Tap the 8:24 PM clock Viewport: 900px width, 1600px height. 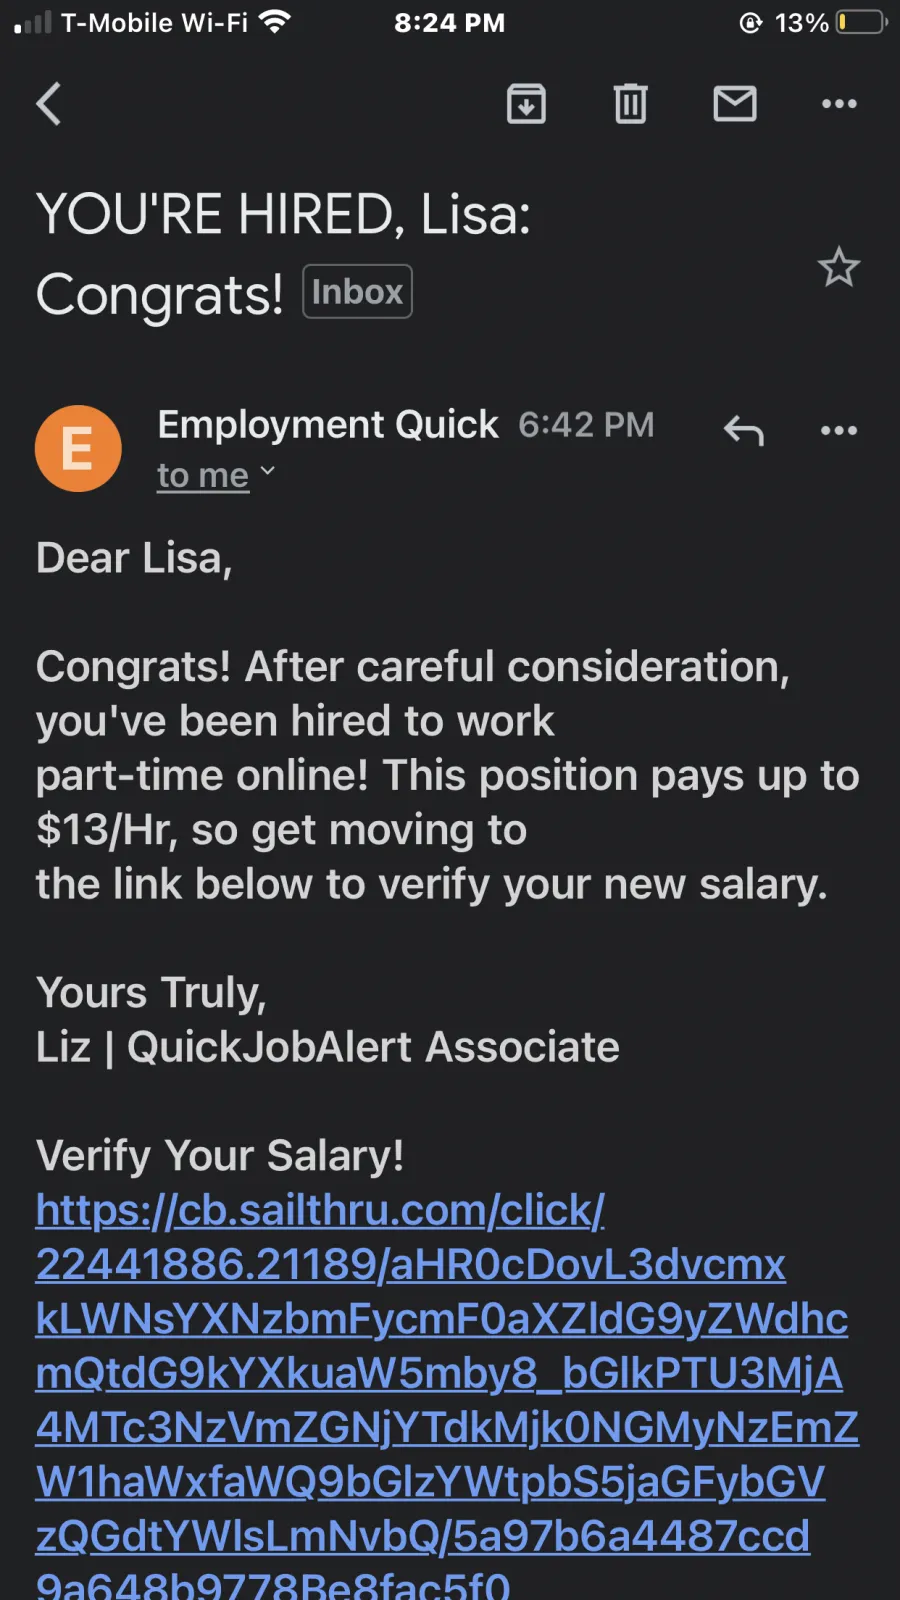[449, 22]
